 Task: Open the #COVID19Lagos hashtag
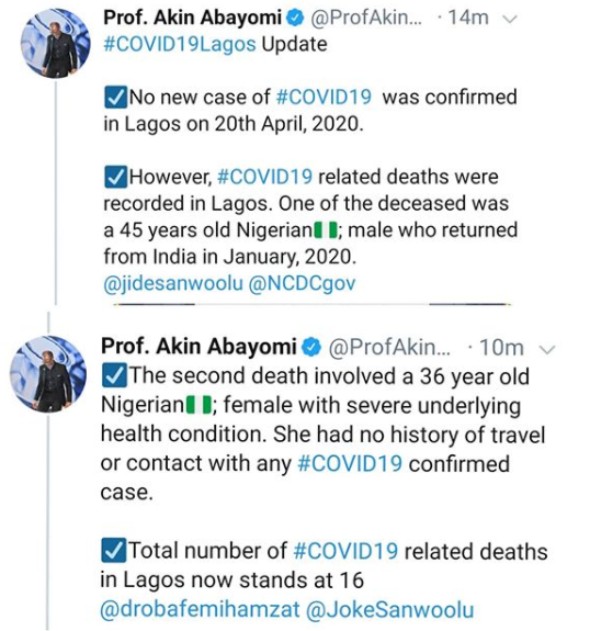[179, 44]
